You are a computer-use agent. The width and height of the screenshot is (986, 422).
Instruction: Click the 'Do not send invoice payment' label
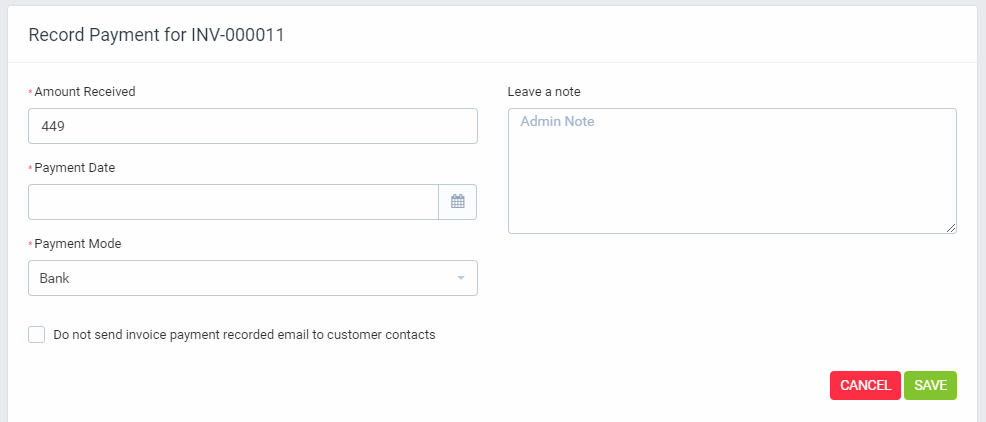(x=244, y=335)
